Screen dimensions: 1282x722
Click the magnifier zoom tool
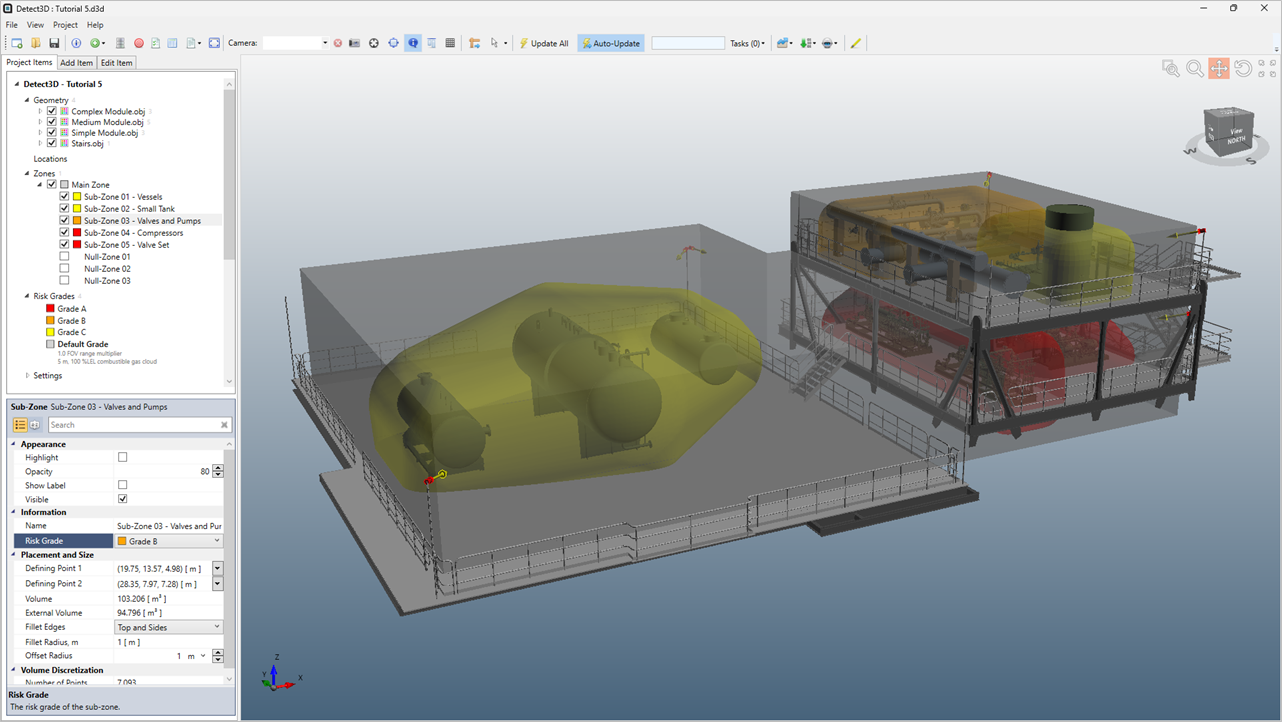click(1194, 68)
